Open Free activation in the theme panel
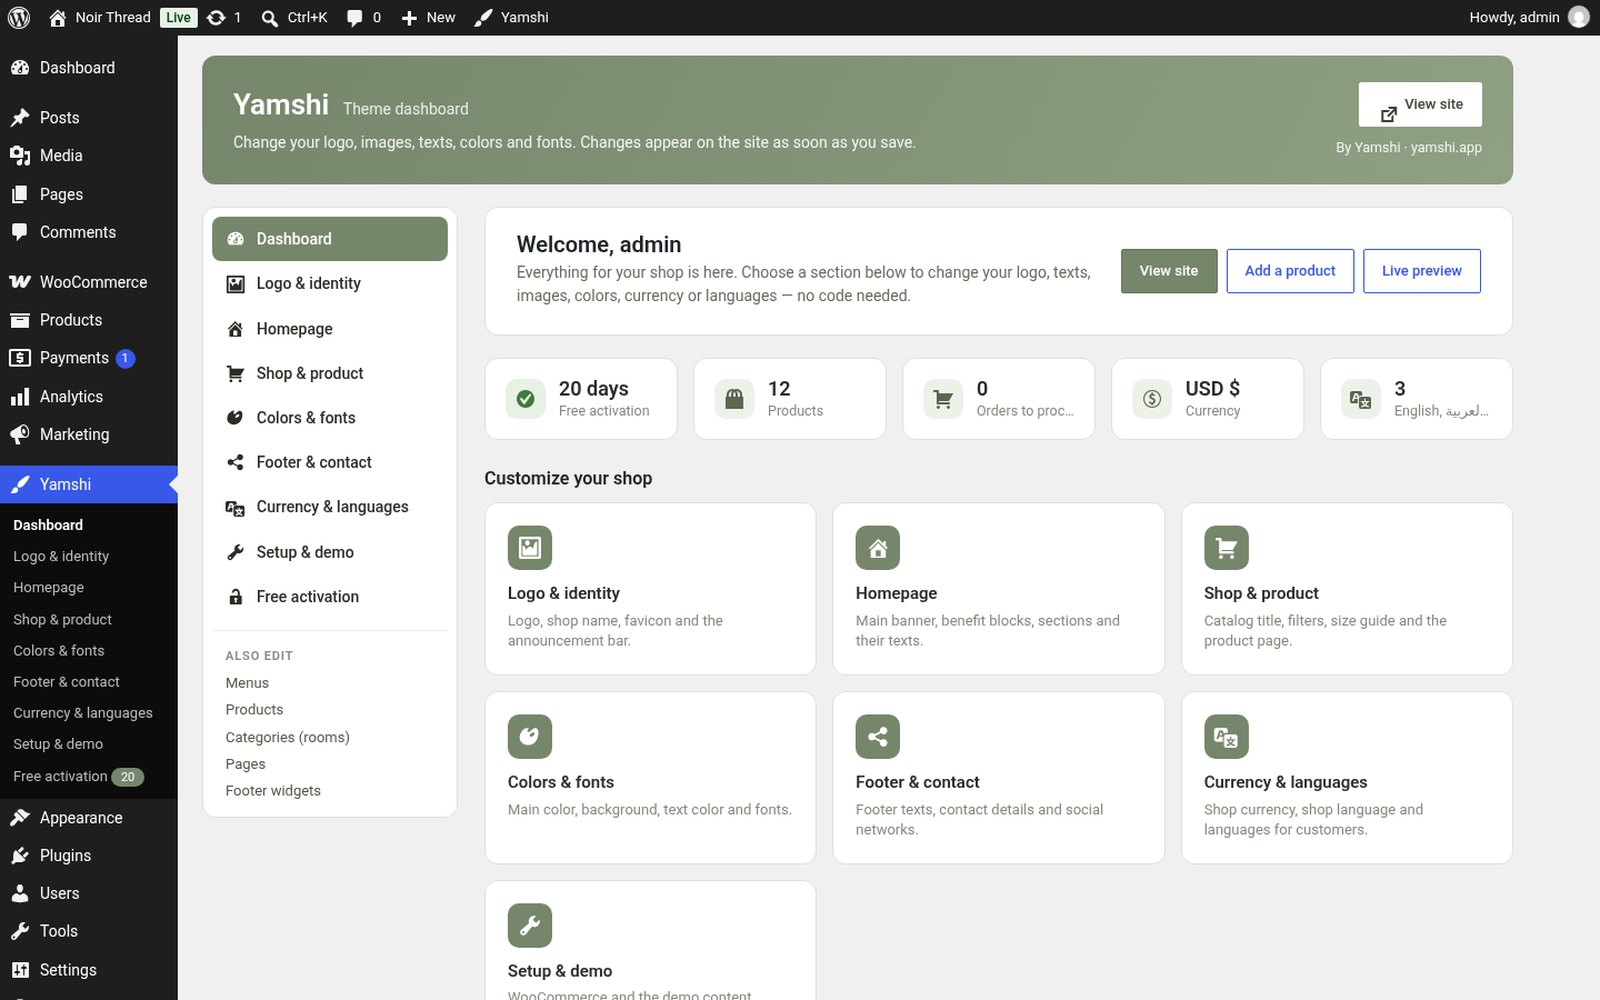The height and width of the screenshot is (1000, 1600). click(x=330, y=596)
